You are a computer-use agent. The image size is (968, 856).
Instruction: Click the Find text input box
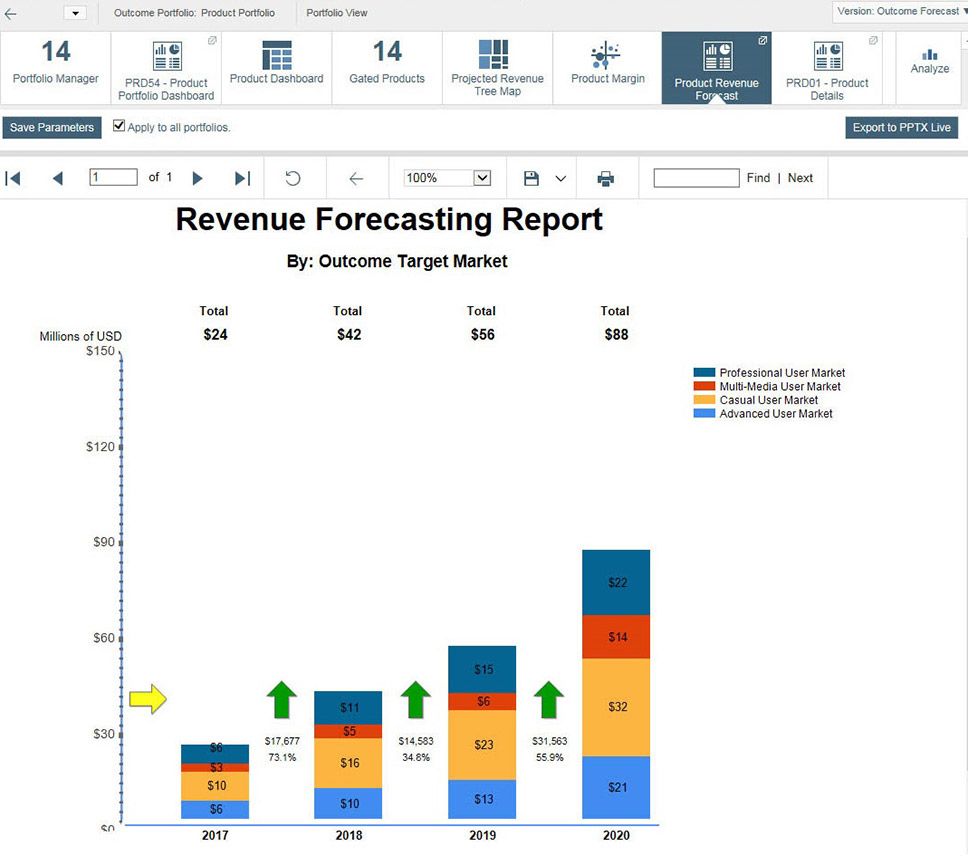pyautogui.click(x=696, y=178)
